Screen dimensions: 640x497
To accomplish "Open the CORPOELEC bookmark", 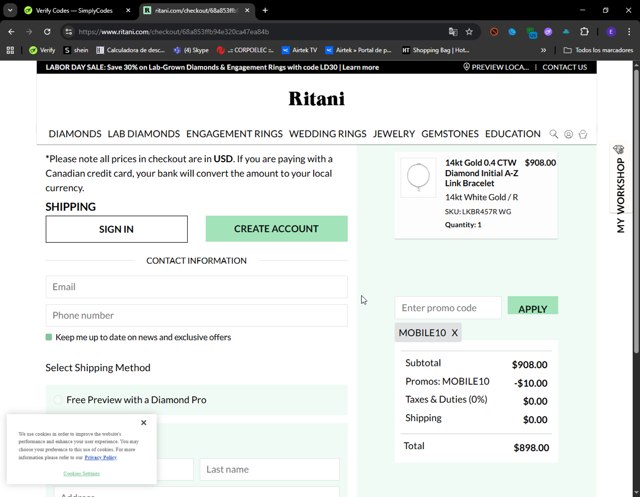I will click(x=245, y=50).
